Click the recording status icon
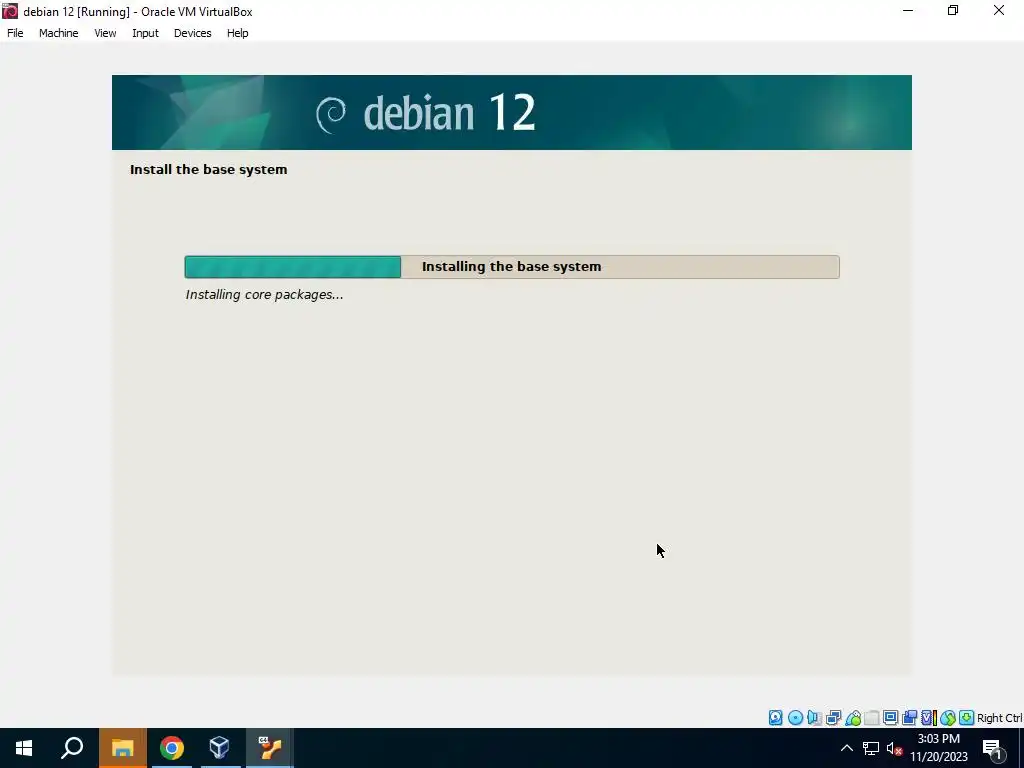1024x768 pixels. [909, 718]
